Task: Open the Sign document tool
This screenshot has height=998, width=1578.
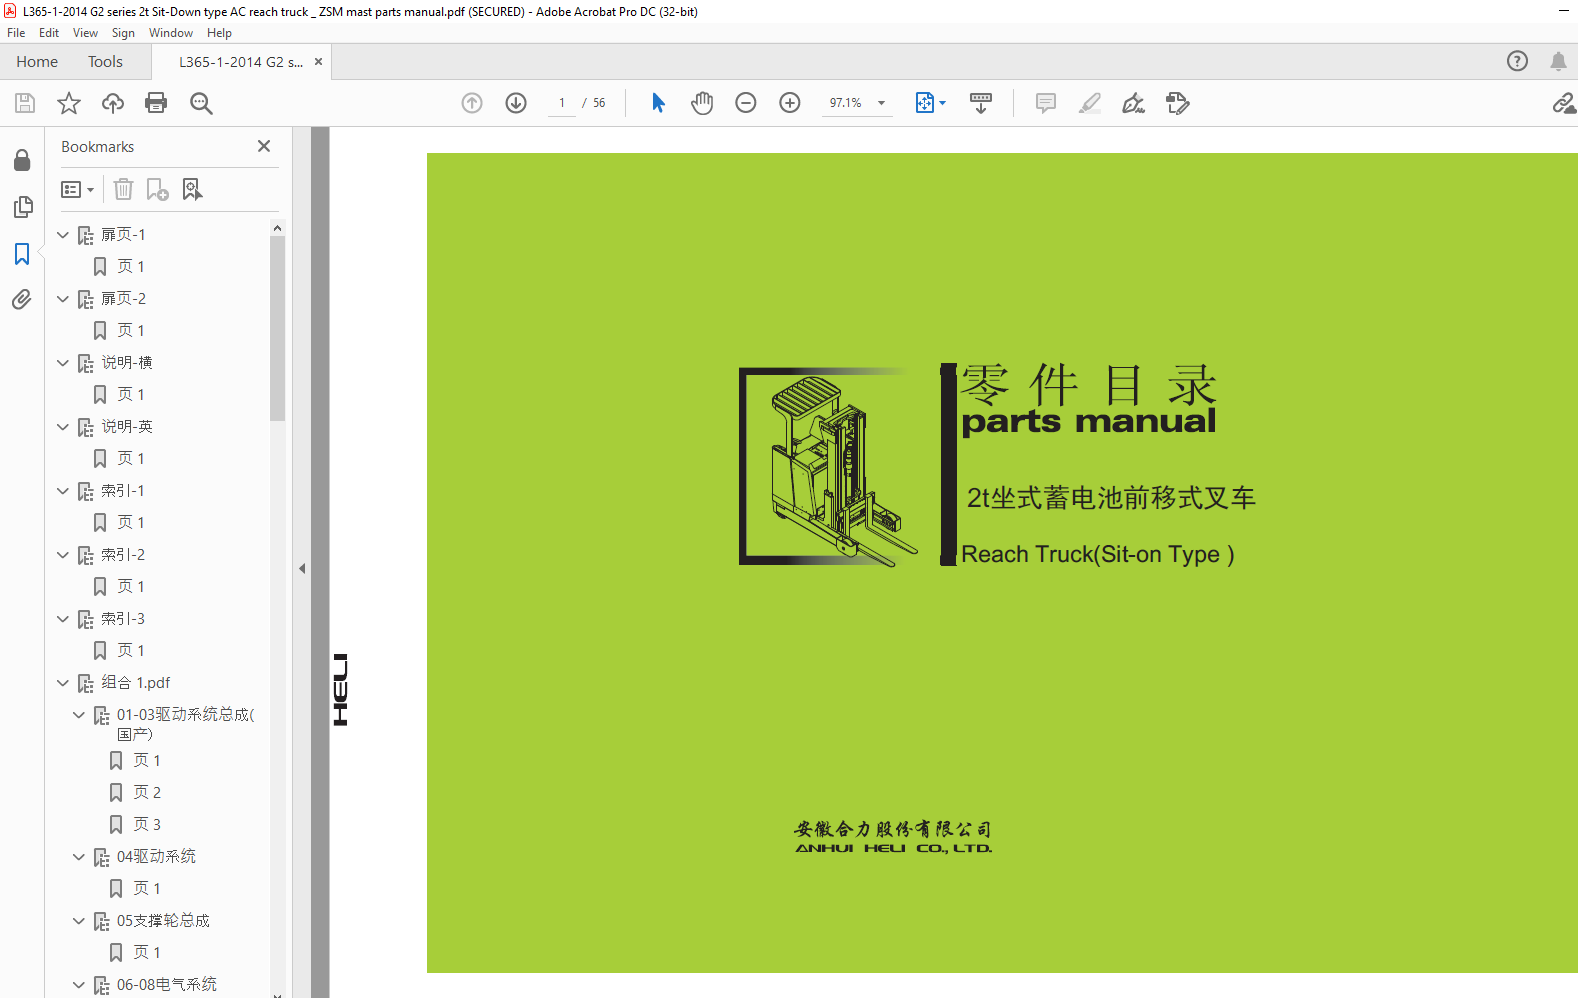Action: click(x=1133, y=103)
